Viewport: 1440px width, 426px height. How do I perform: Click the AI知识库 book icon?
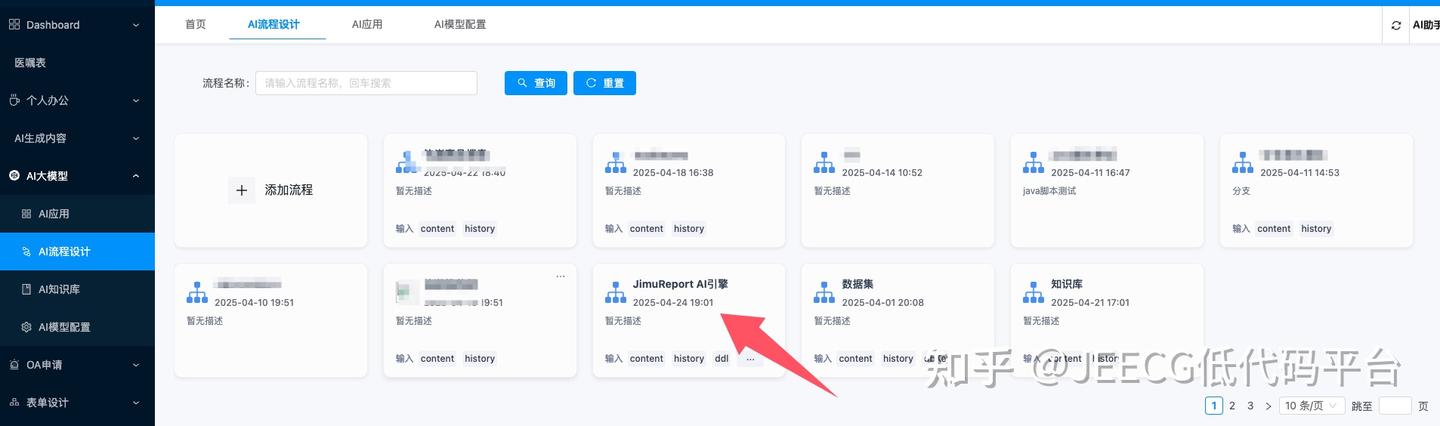point(27,289)
